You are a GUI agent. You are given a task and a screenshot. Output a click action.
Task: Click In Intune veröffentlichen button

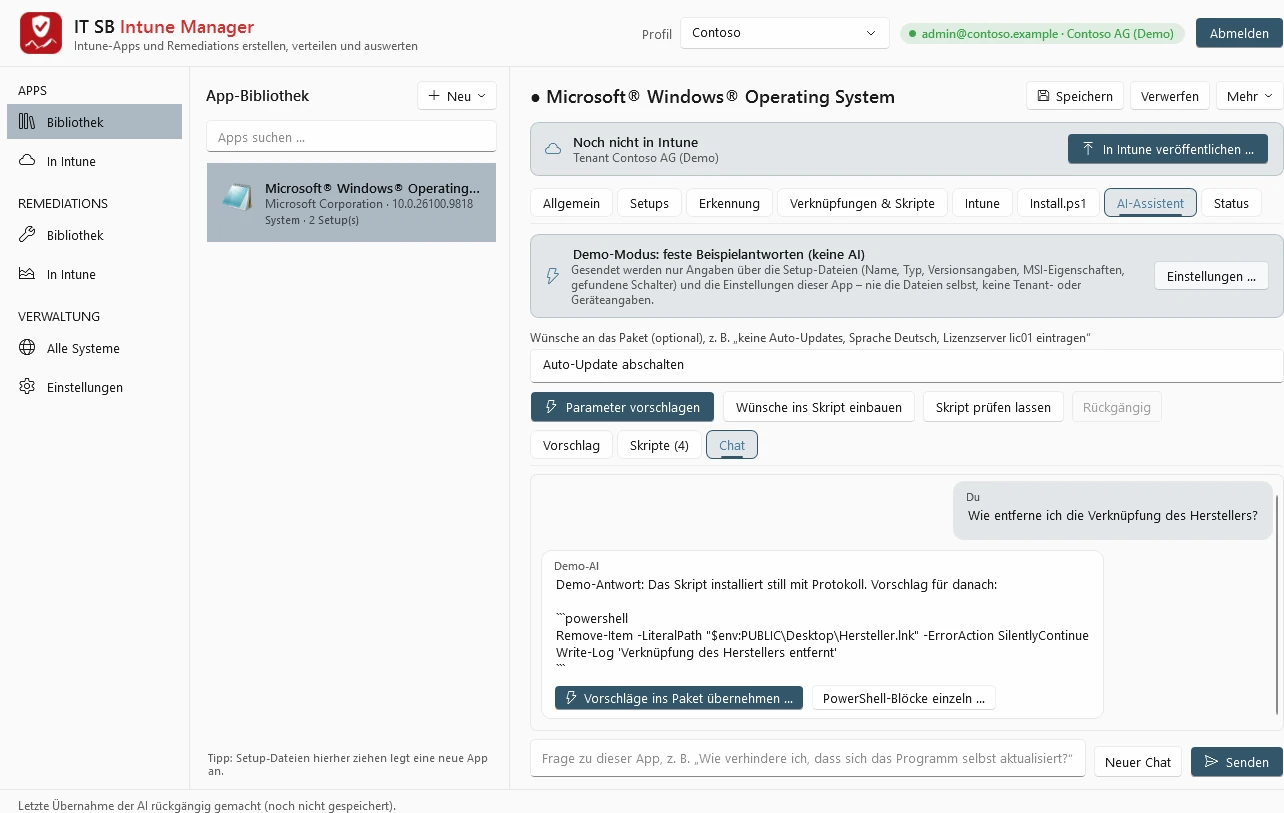[1168, 149]
